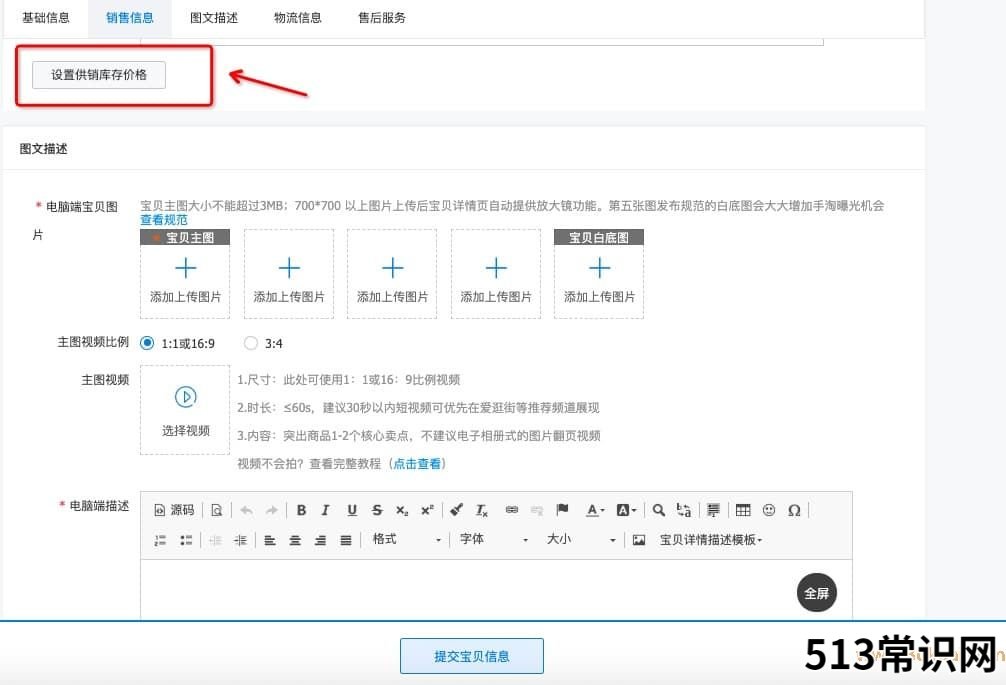Insert a table
This screenshot has height=685, width=1006.
coord(743,510)
